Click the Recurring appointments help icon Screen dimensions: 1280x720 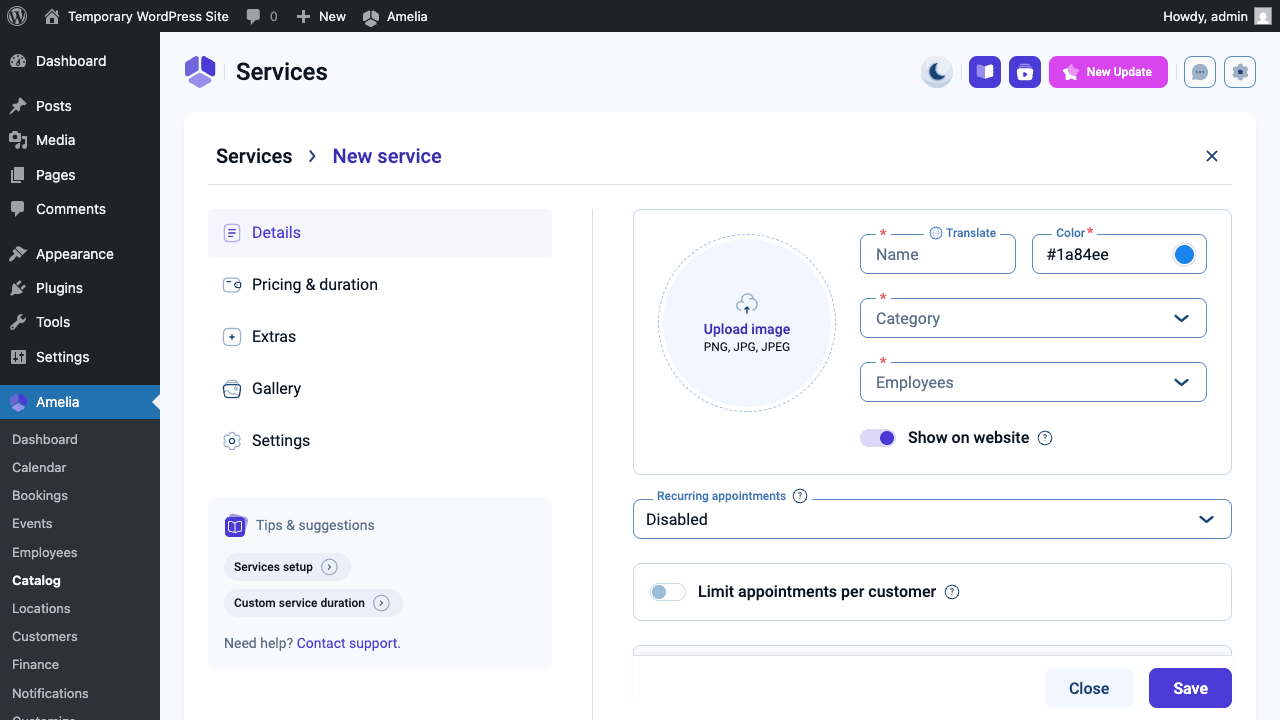800,496
